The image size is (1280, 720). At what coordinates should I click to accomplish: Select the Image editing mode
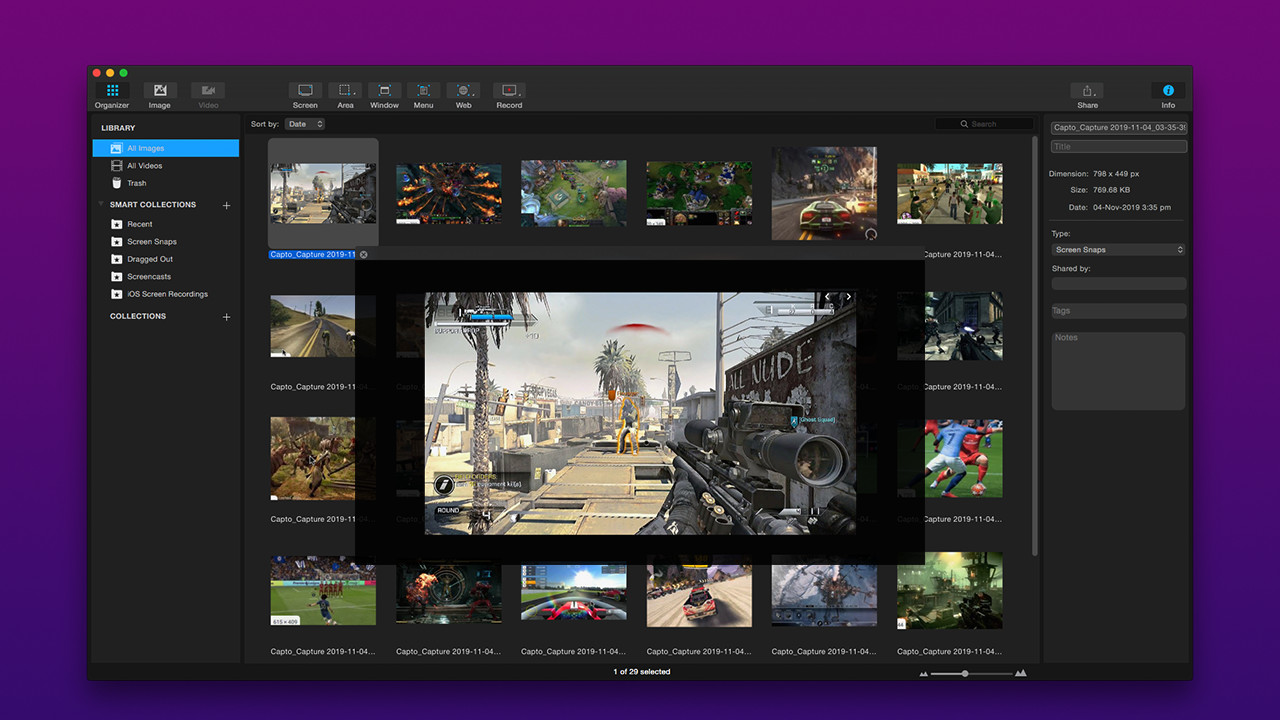click(x=159, y=91)
